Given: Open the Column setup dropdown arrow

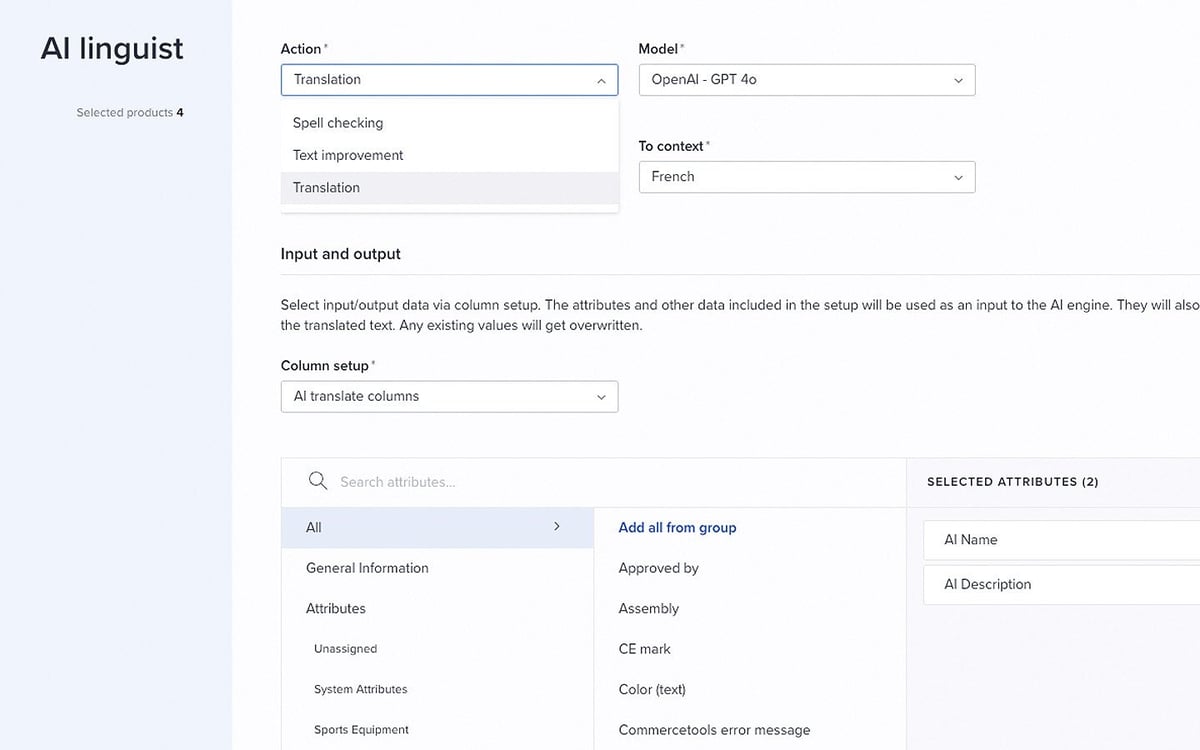Looking at the screenshot, I should pyautogui.click(x=601, y=397).
